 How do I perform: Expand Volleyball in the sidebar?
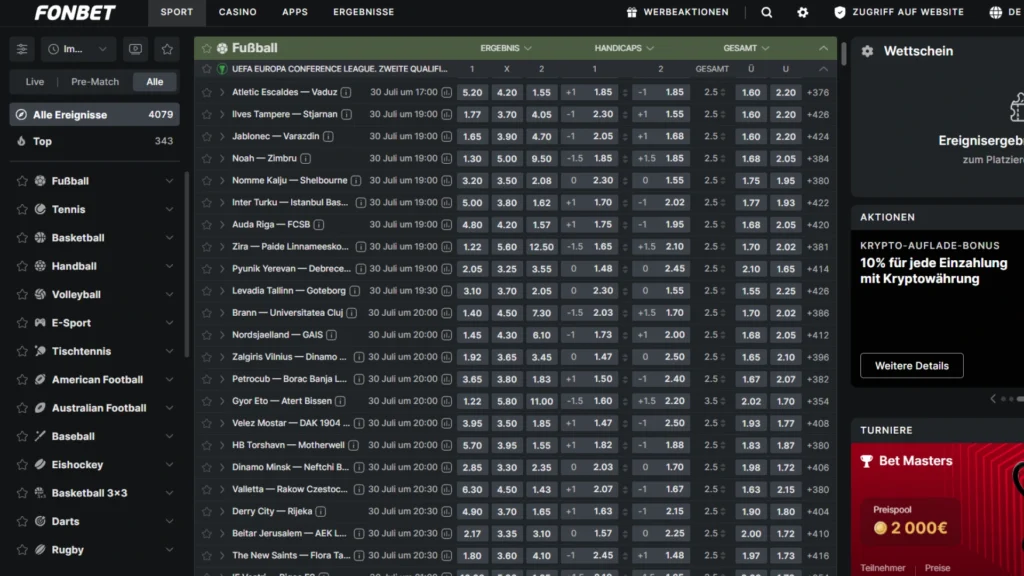pos(169,295)
